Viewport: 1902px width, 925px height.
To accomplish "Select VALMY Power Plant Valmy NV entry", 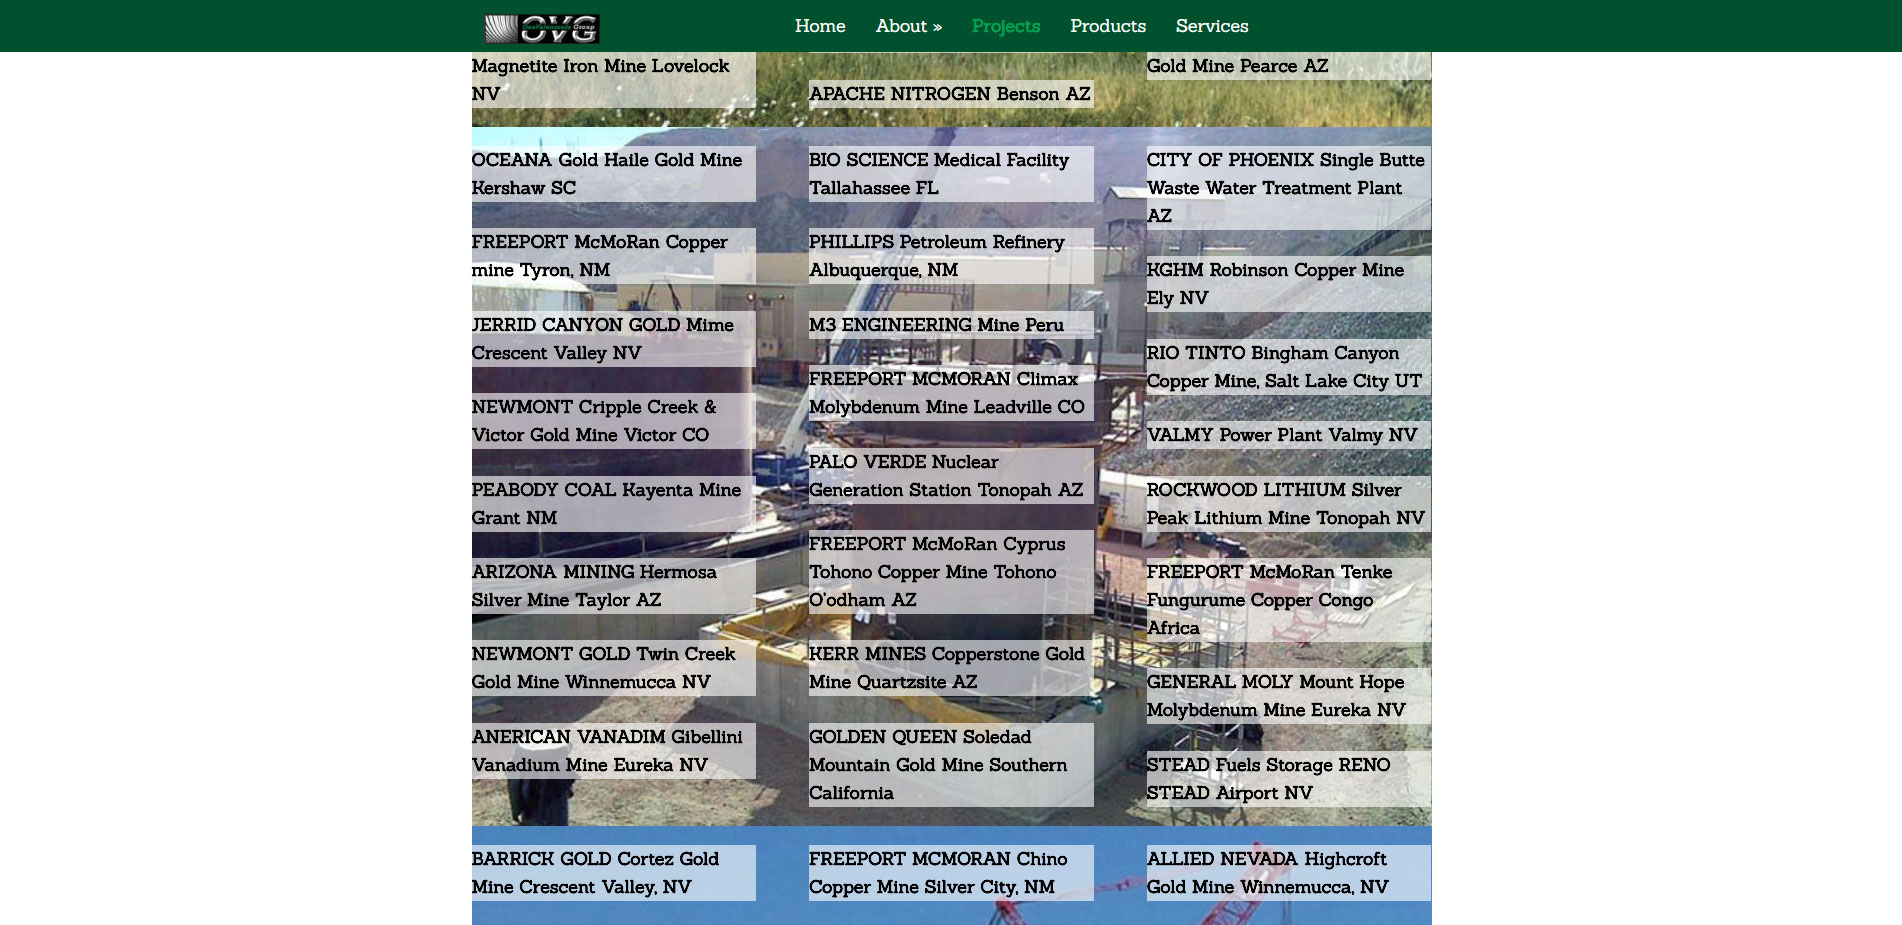I will (1289, 435).
